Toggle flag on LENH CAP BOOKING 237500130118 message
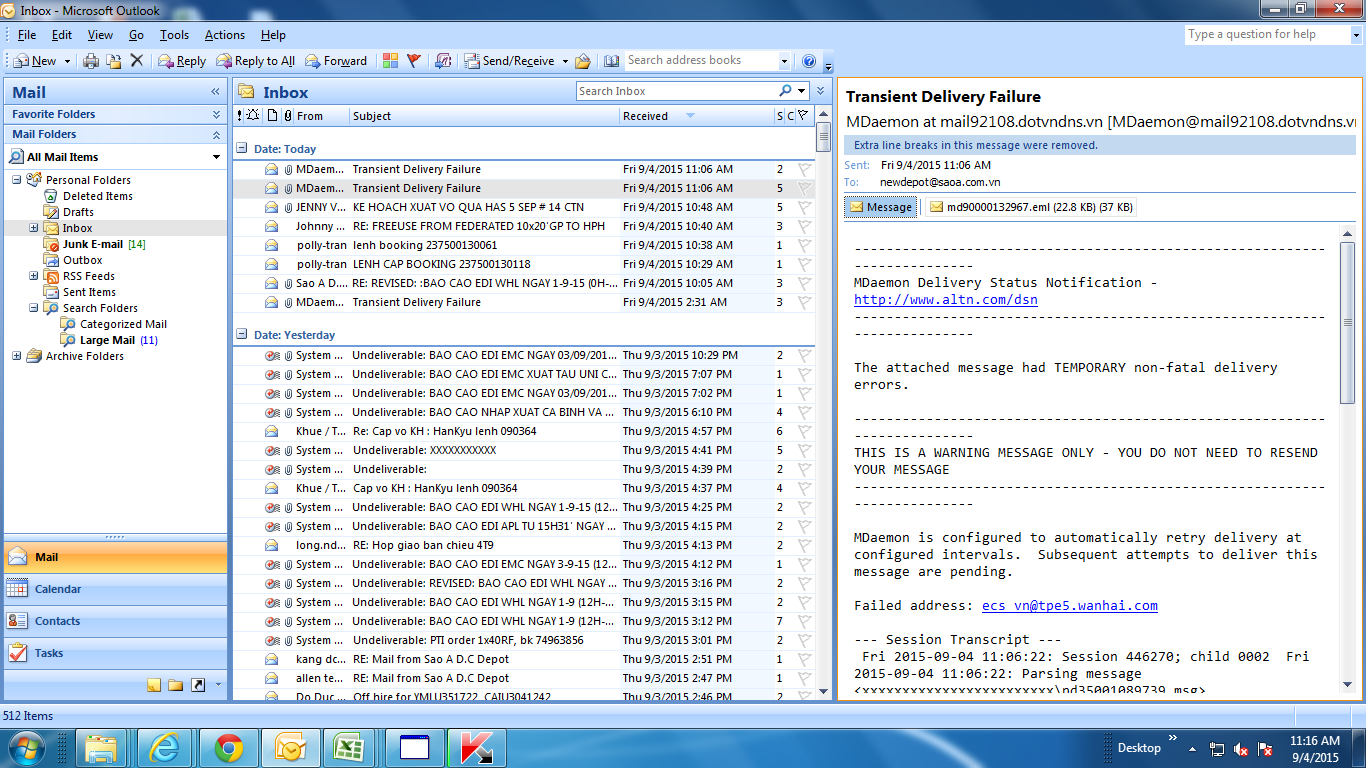 803,264
